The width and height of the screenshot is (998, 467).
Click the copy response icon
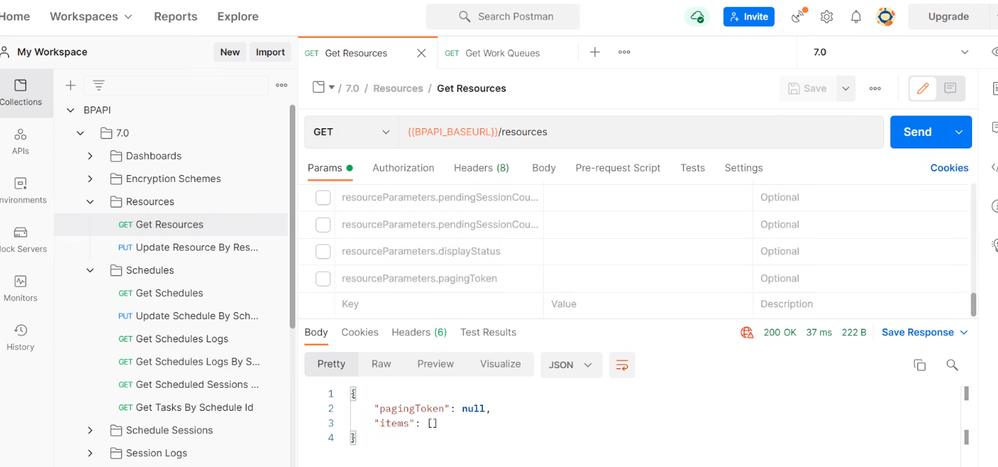pyautogui.click(x=919, y=365)
